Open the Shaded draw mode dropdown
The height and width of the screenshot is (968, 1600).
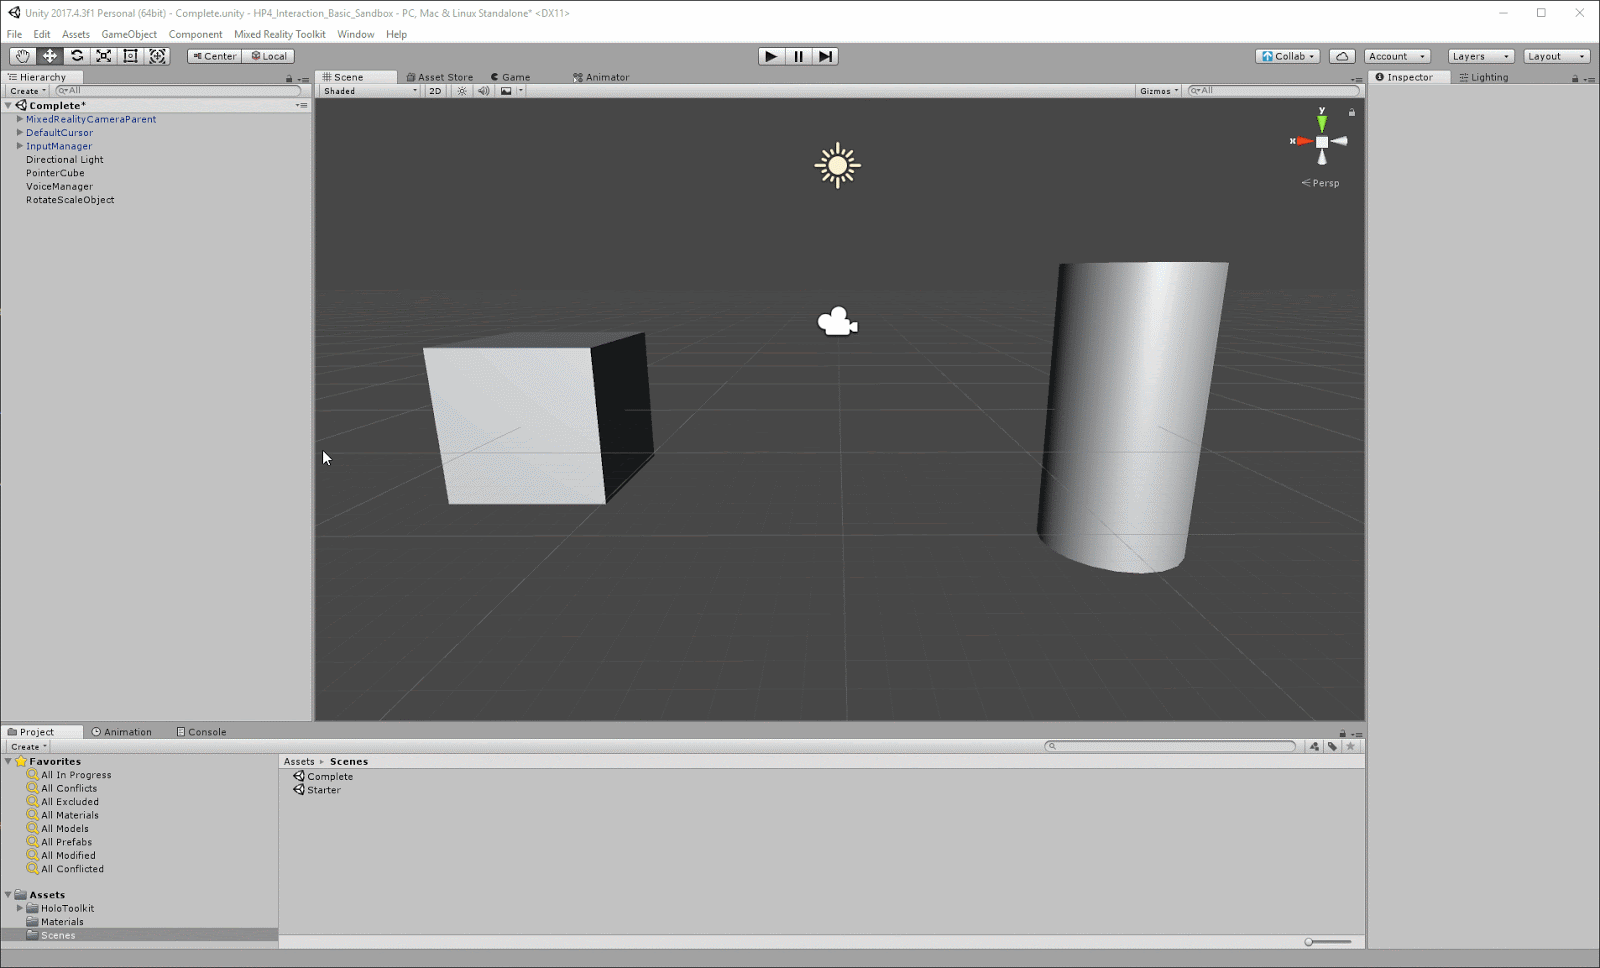pos(370,91)
